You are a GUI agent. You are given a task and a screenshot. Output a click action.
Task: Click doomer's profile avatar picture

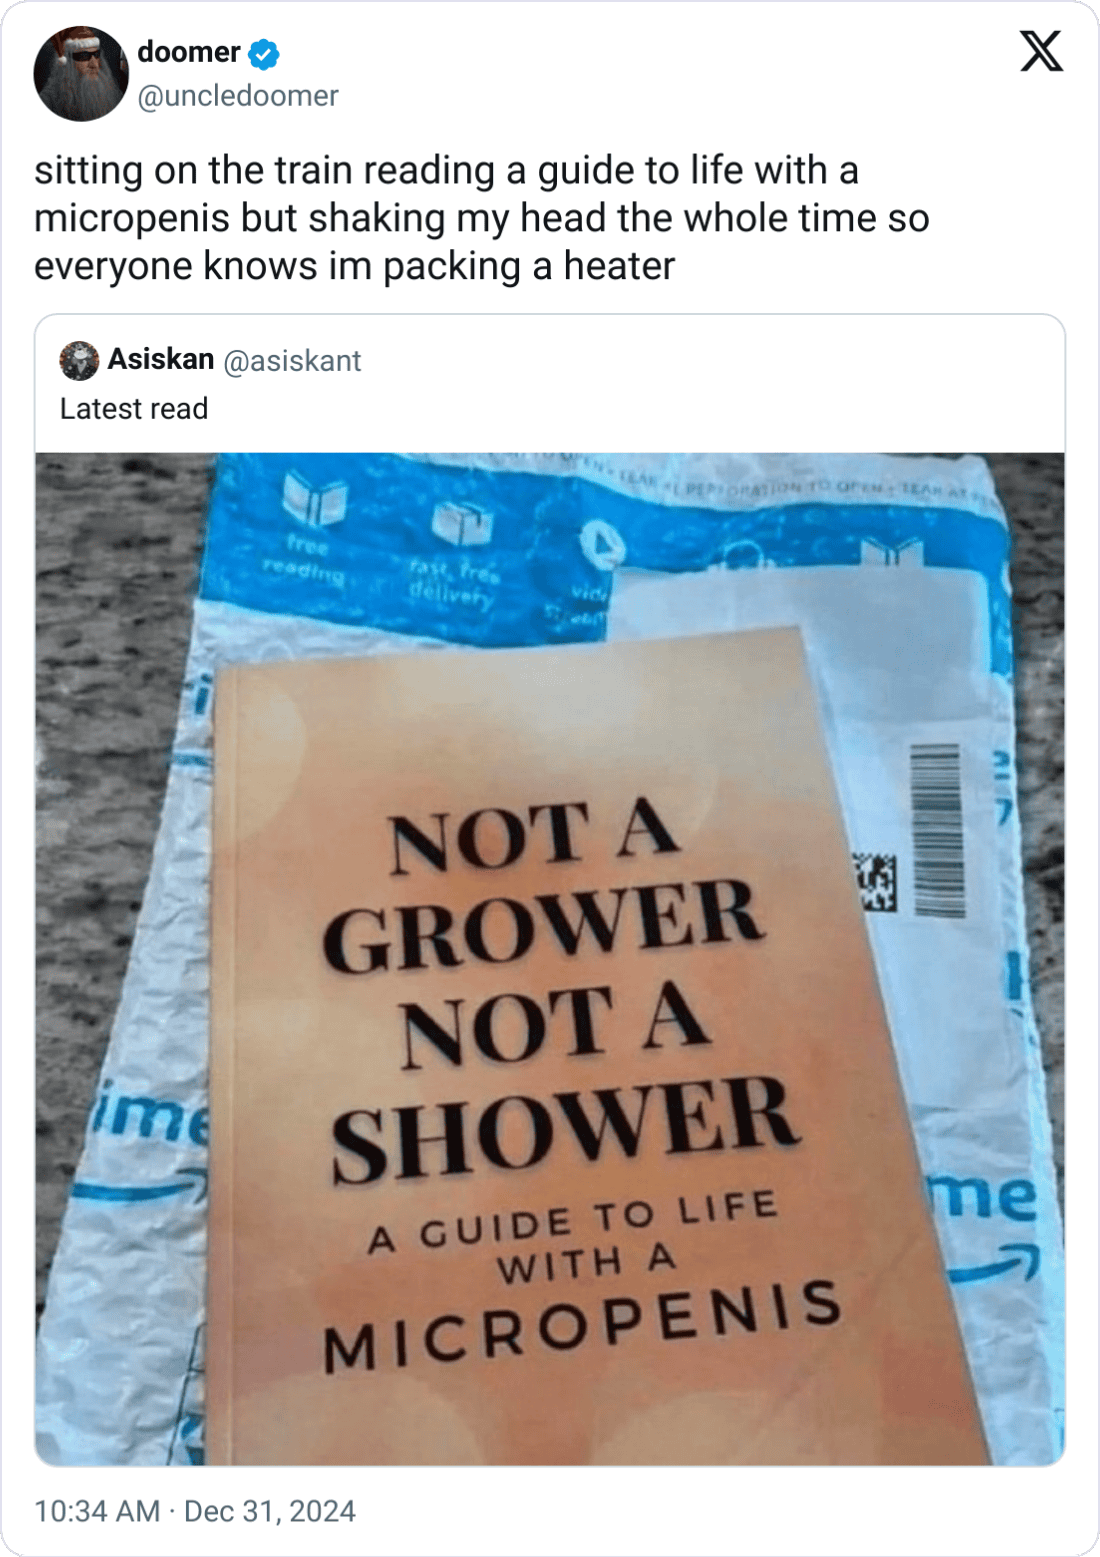[81, 74]
